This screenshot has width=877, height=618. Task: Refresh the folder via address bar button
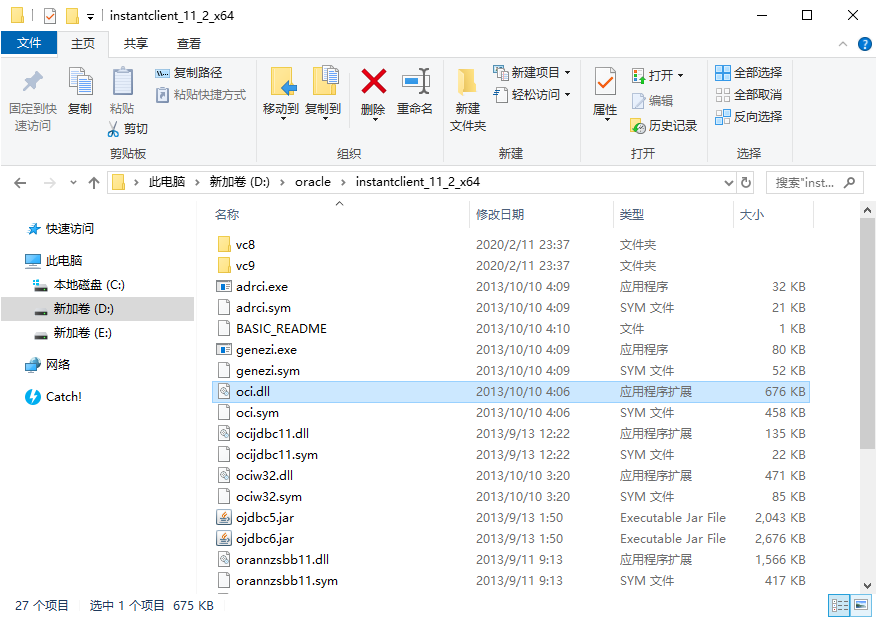[746, 182]
